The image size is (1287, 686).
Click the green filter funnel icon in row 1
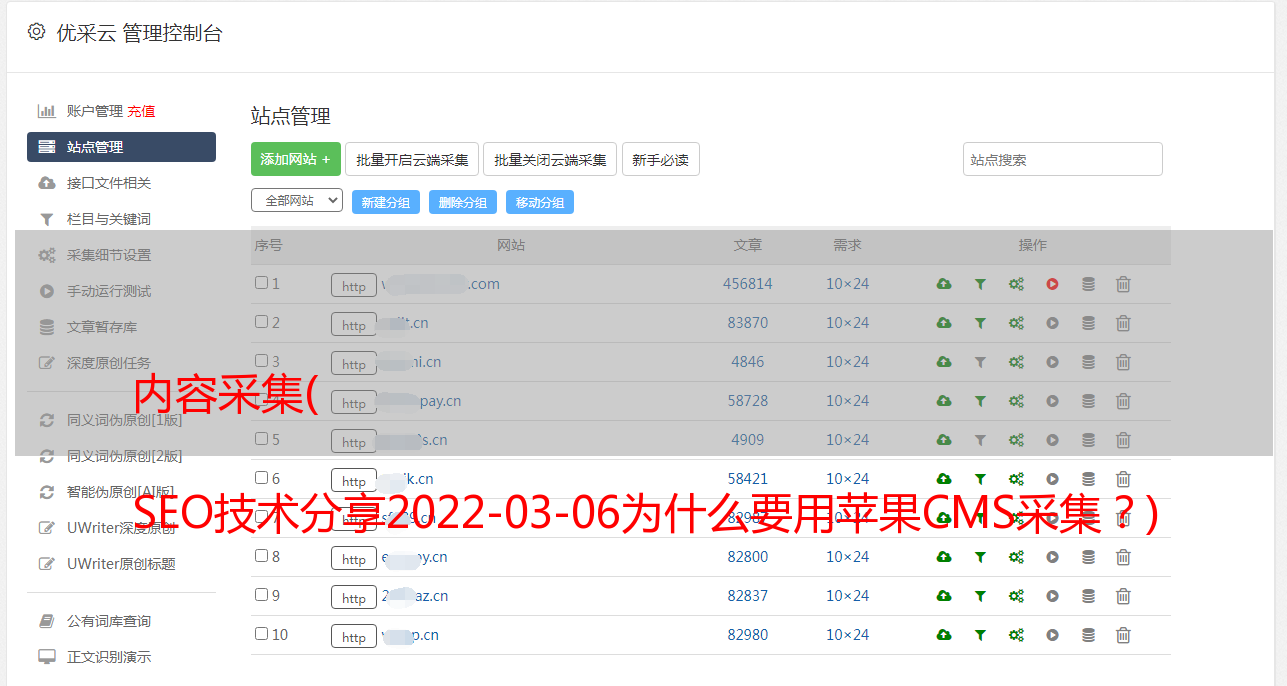pos(980,284)
